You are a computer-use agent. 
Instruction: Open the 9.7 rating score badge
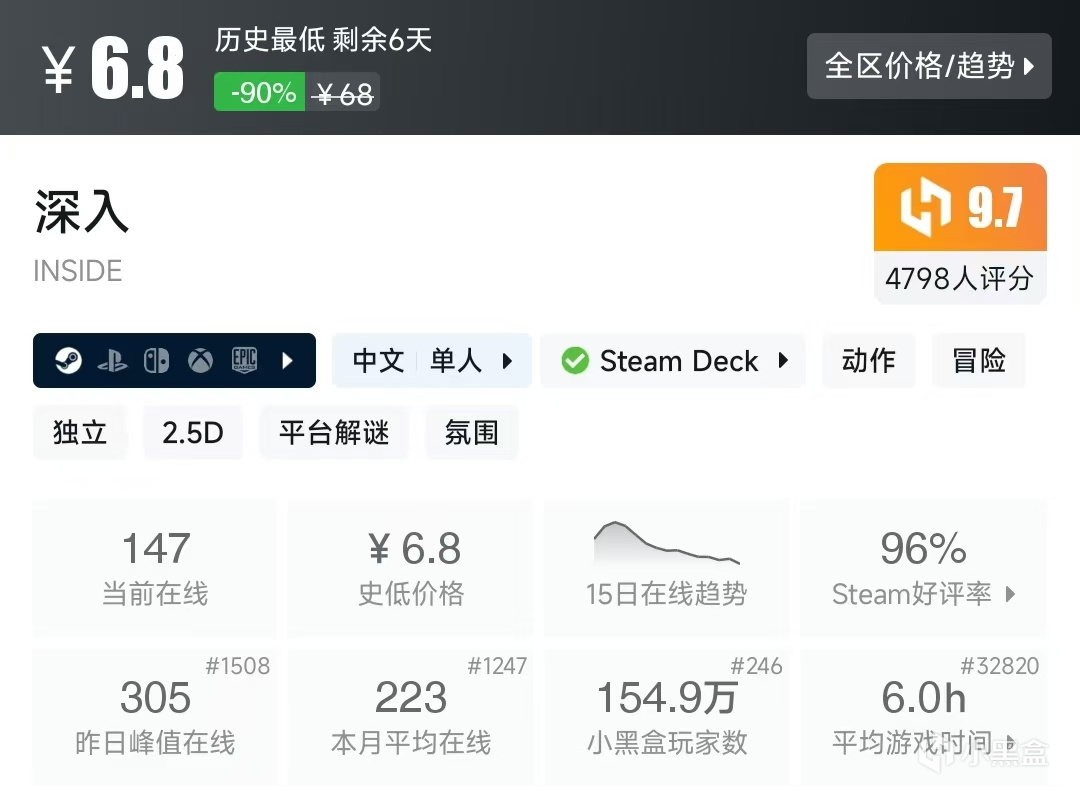pos(959,206)
